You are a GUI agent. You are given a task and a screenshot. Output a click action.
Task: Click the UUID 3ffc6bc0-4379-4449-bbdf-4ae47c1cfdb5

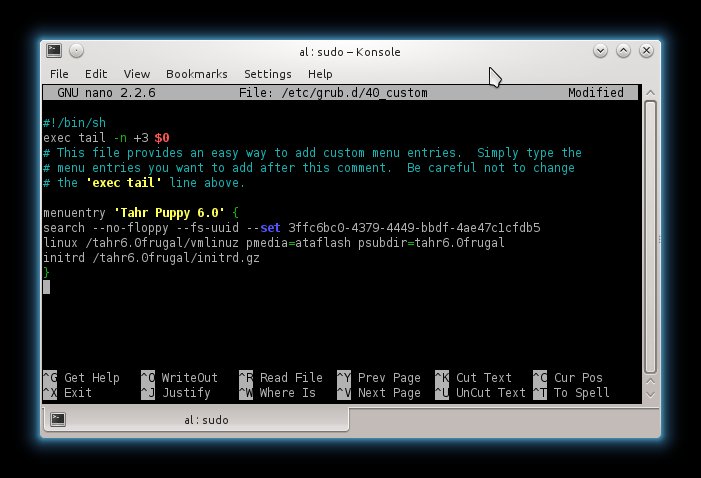pyautogui.click(x=414, y=228)
